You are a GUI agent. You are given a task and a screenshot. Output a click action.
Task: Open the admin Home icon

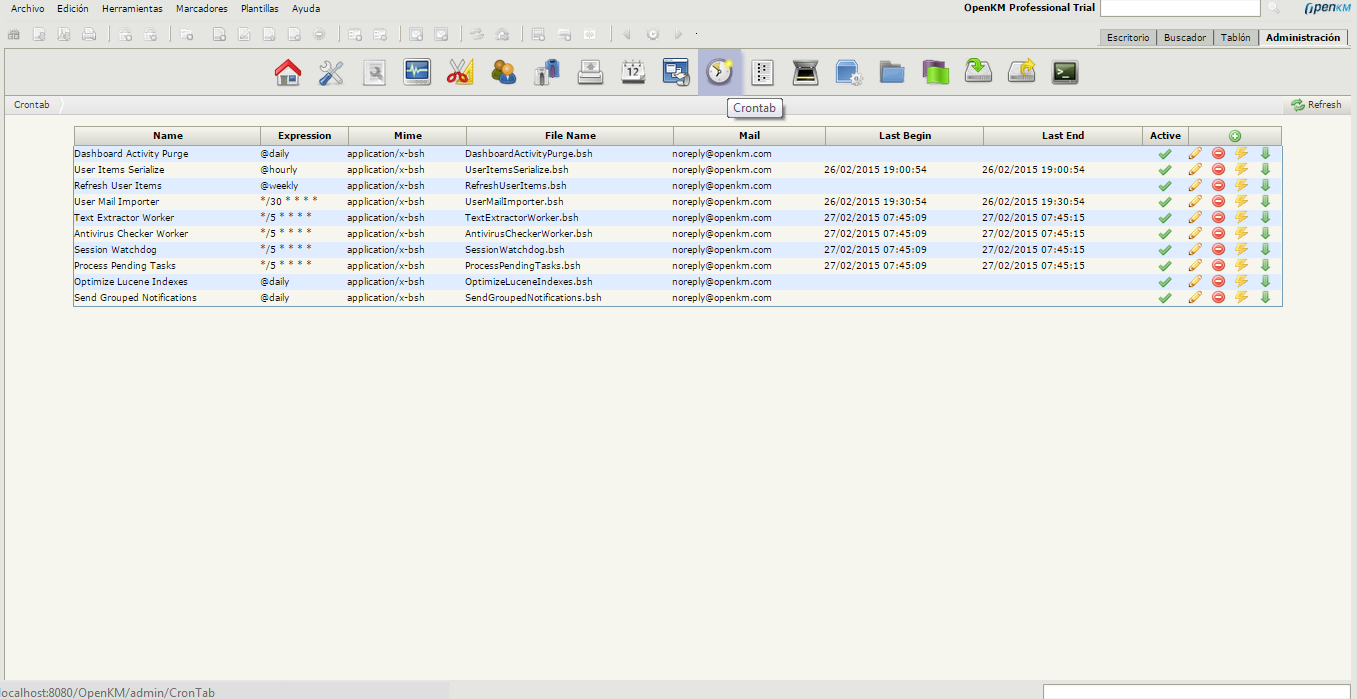pos(288,73)
